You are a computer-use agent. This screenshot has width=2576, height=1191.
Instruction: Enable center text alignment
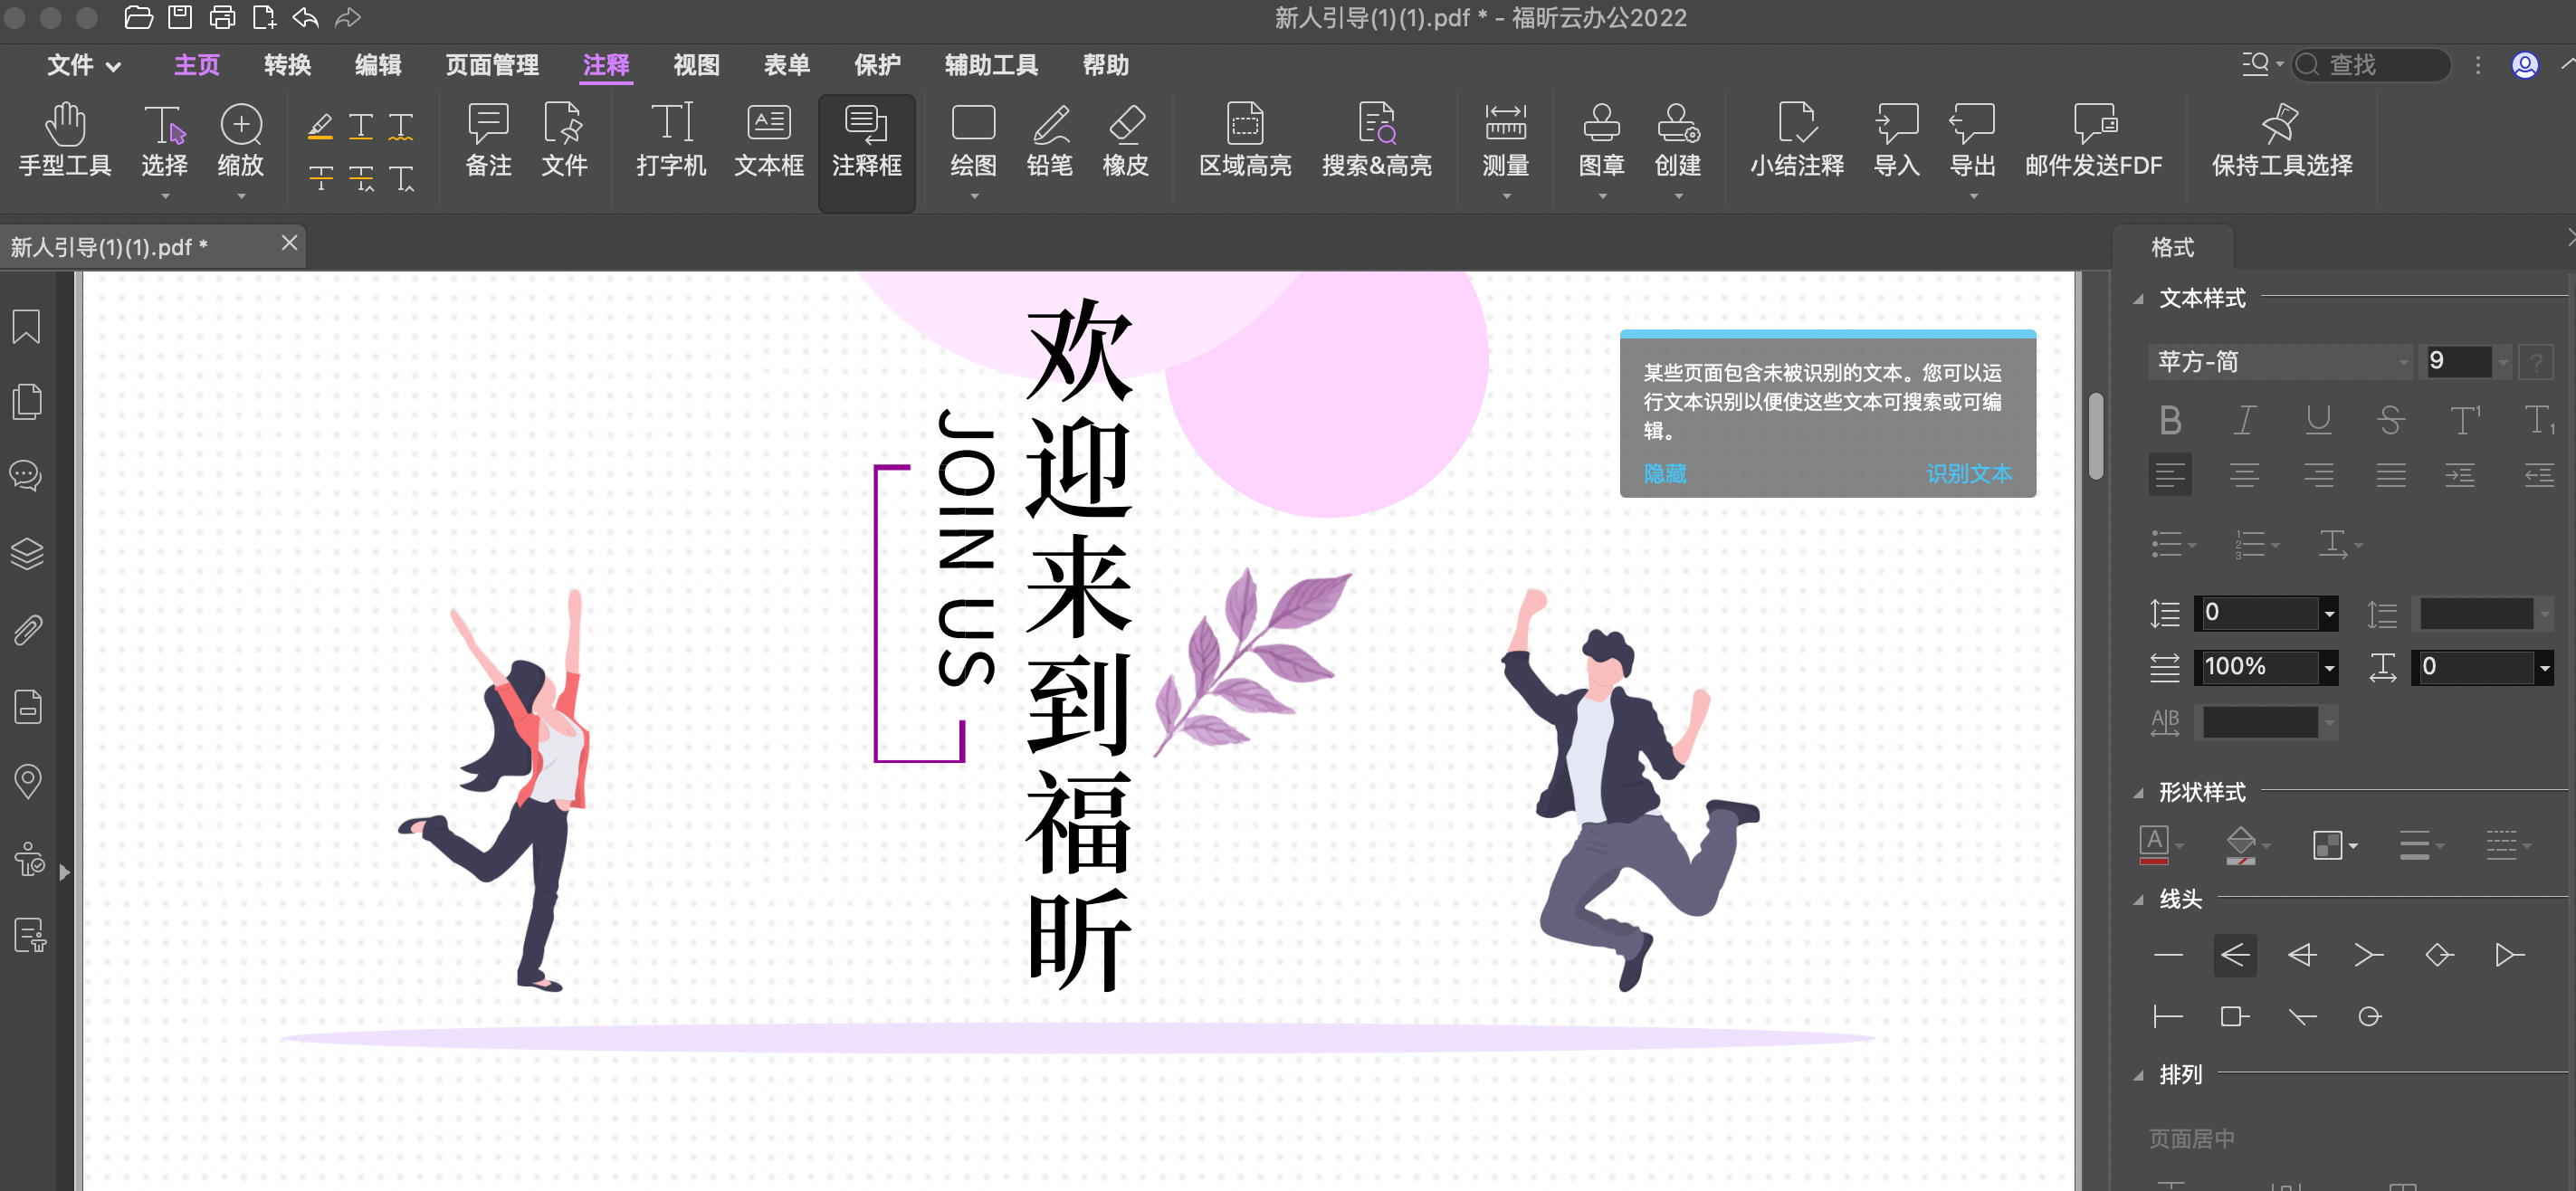(2244, 474)
